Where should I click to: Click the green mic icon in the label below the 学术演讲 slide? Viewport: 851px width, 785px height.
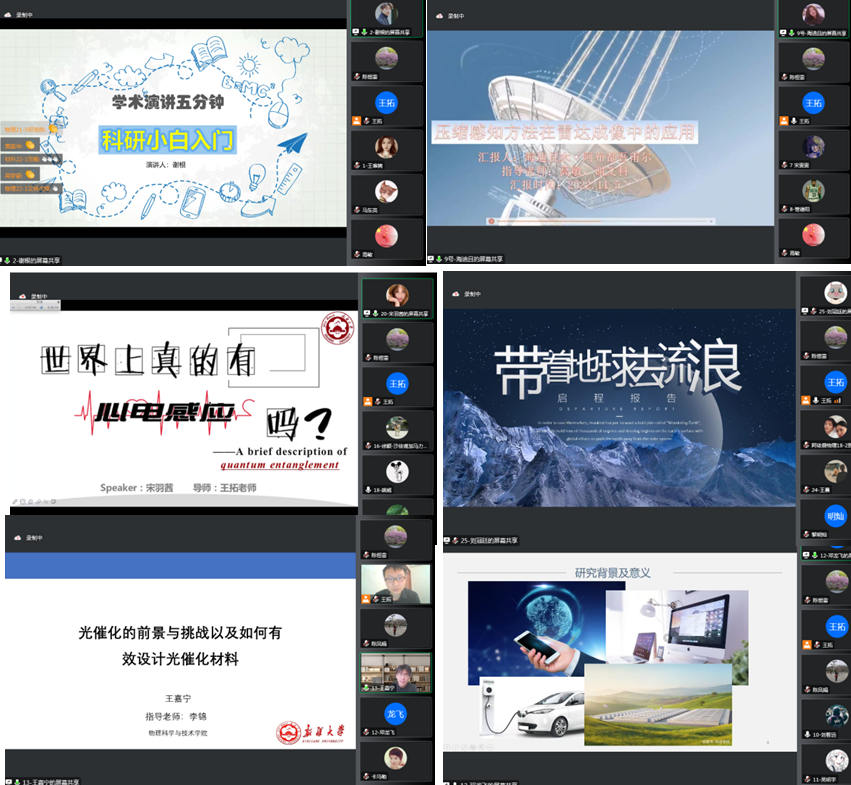[8, 261]
